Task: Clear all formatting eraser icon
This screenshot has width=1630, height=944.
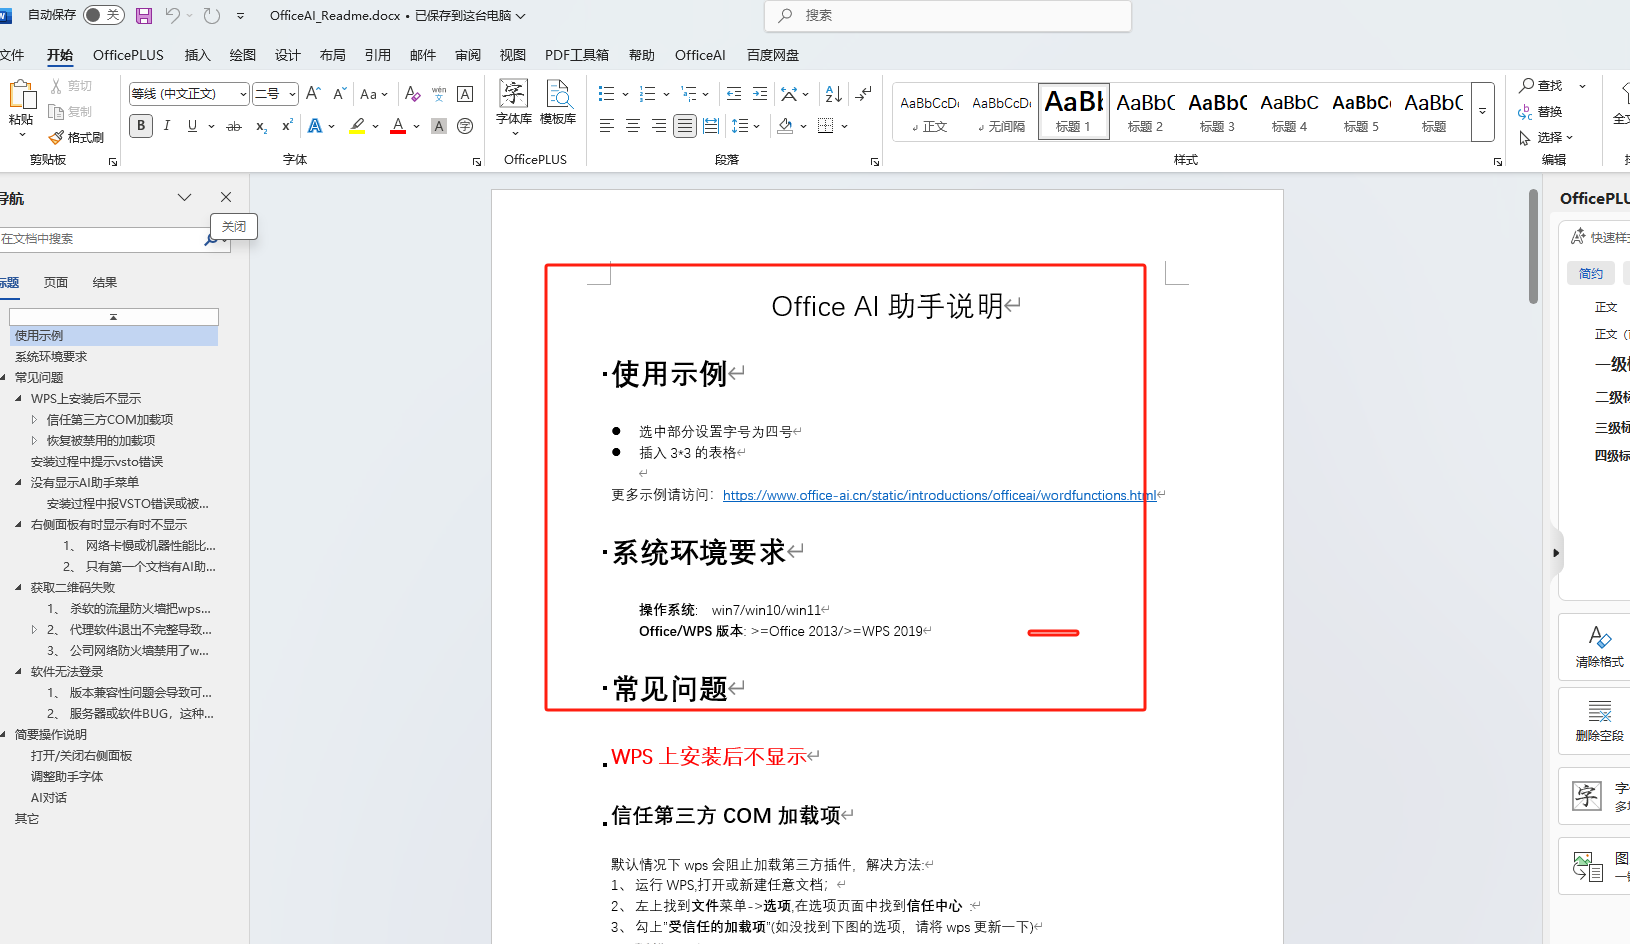Action: pos(412,93)
